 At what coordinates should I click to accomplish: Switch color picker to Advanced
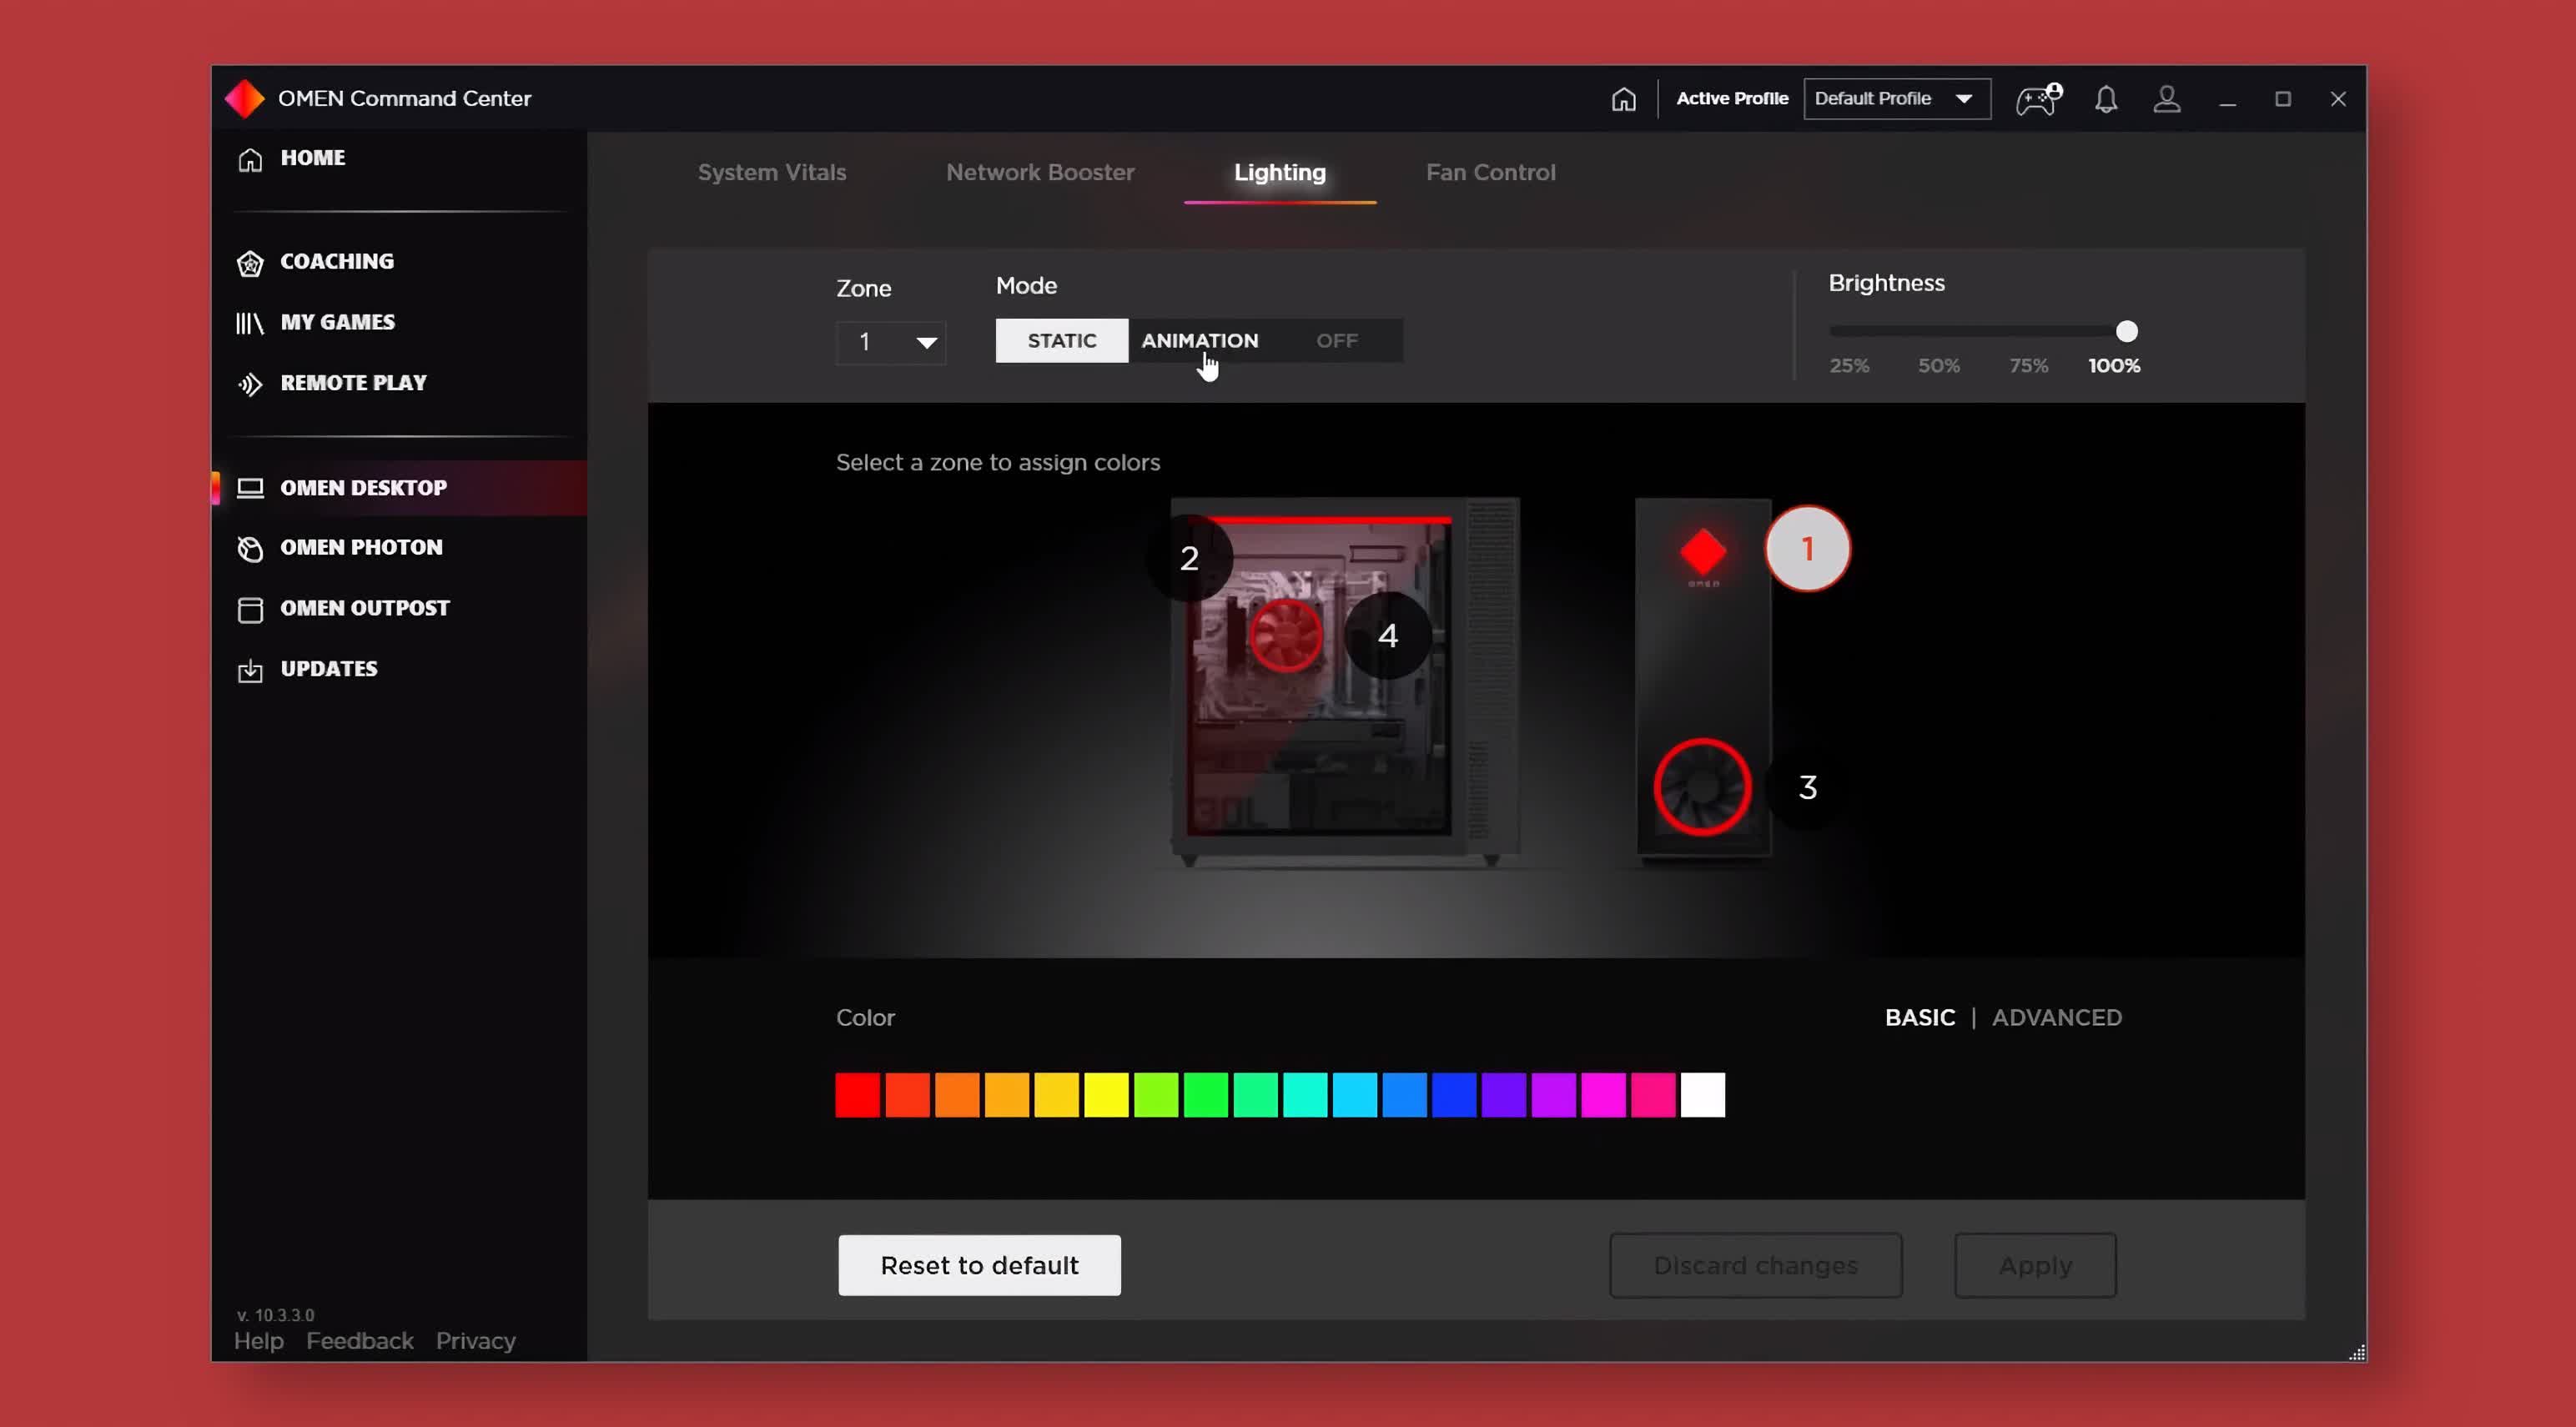tap(2056, 1017)
